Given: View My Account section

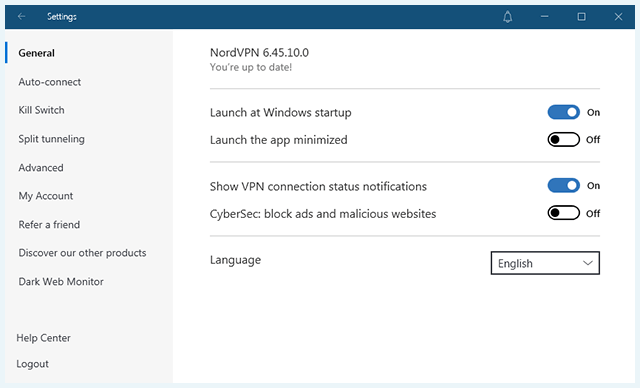Looking at the screenshot, I should (45, 196).
